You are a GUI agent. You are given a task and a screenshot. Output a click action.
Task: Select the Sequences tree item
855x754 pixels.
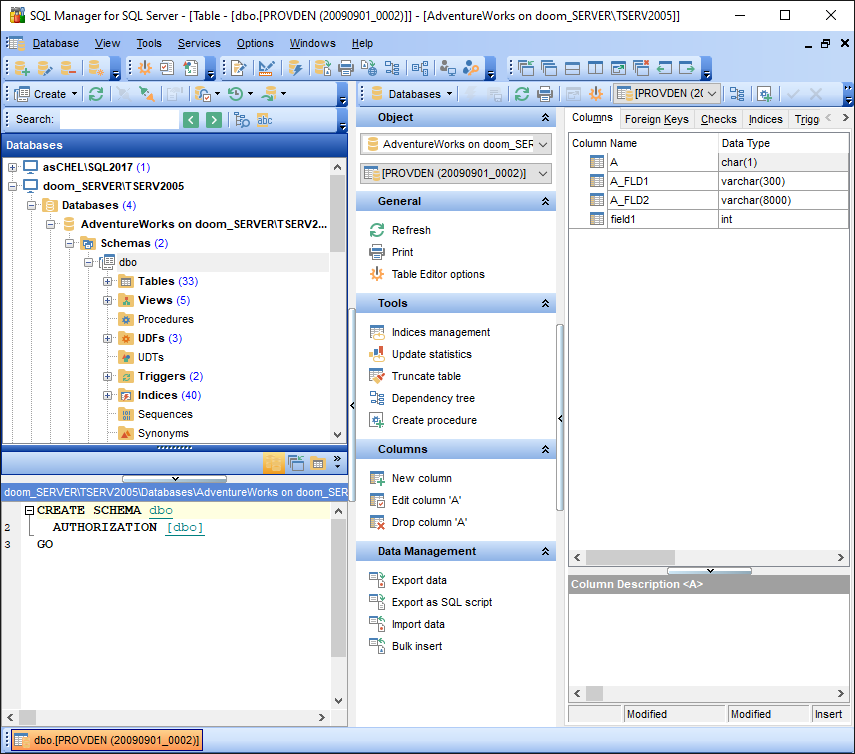pos(165,414)
